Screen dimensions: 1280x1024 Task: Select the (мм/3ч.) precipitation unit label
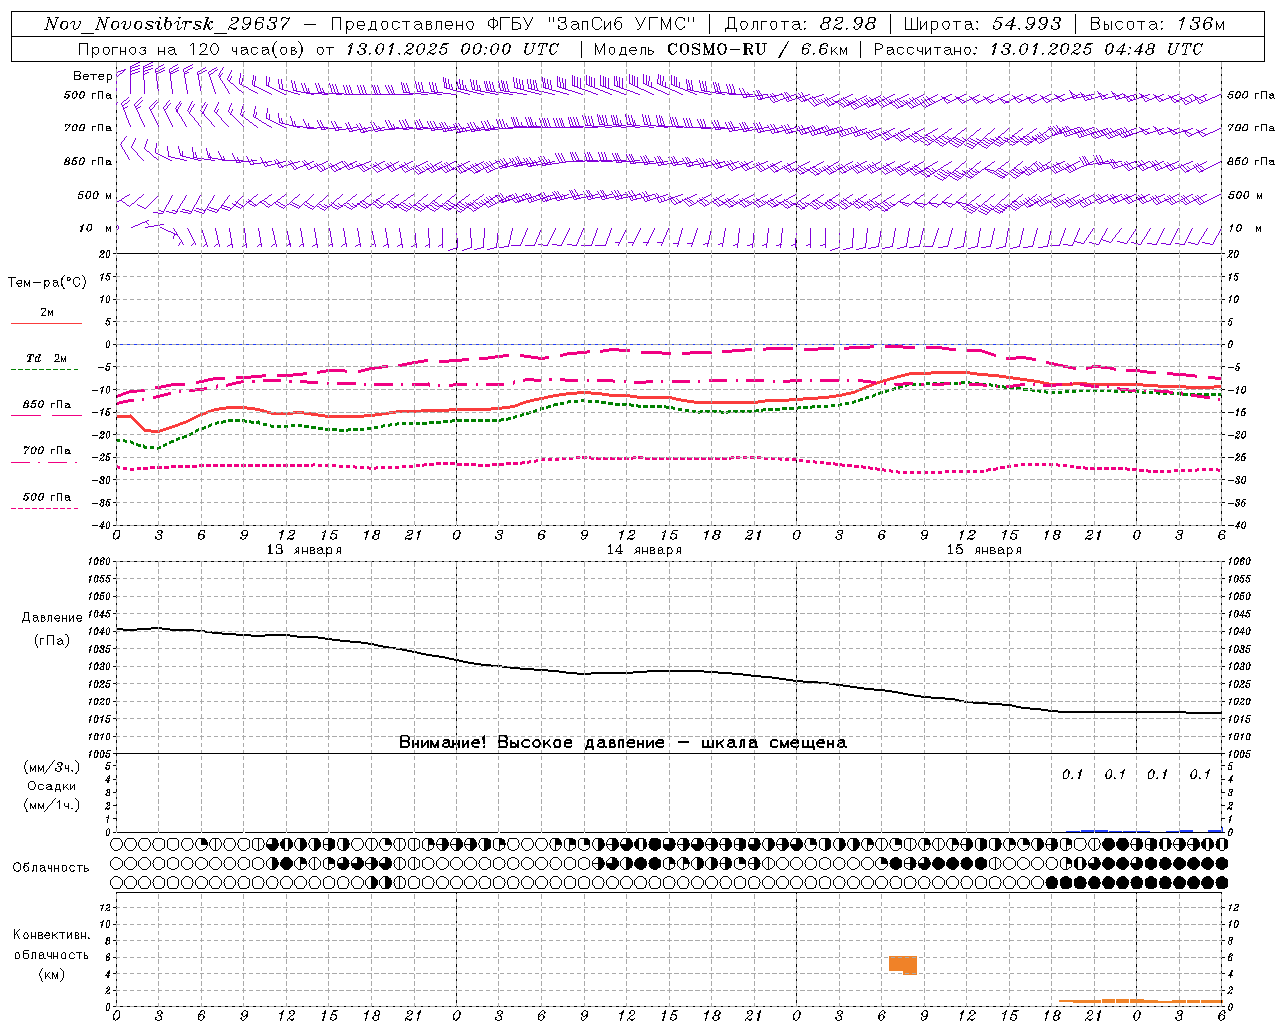[x=52, y=767]
